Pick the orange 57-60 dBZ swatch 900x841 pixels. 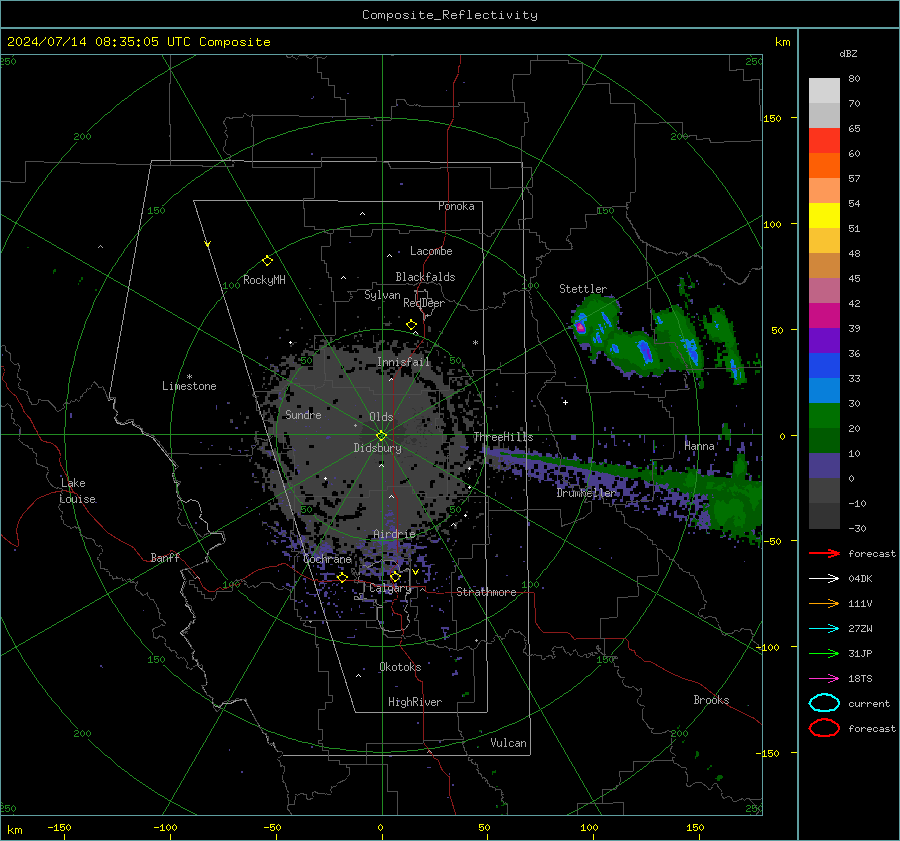[824, 166]
